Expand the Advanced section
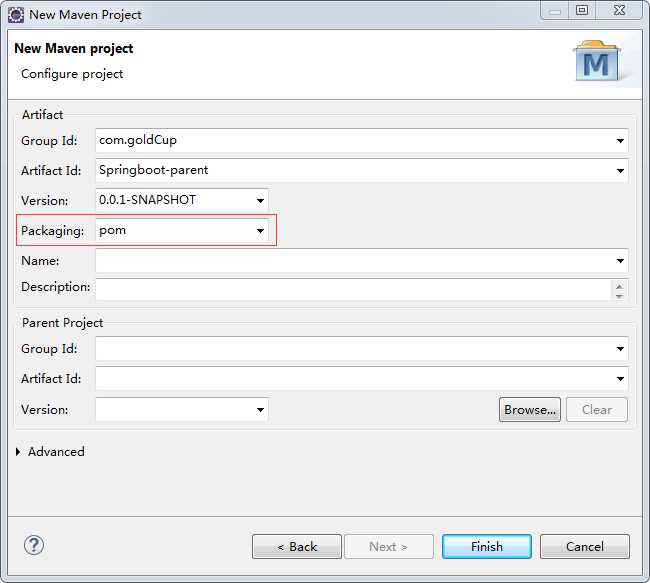The image size is (650, 583). (18, 452)
